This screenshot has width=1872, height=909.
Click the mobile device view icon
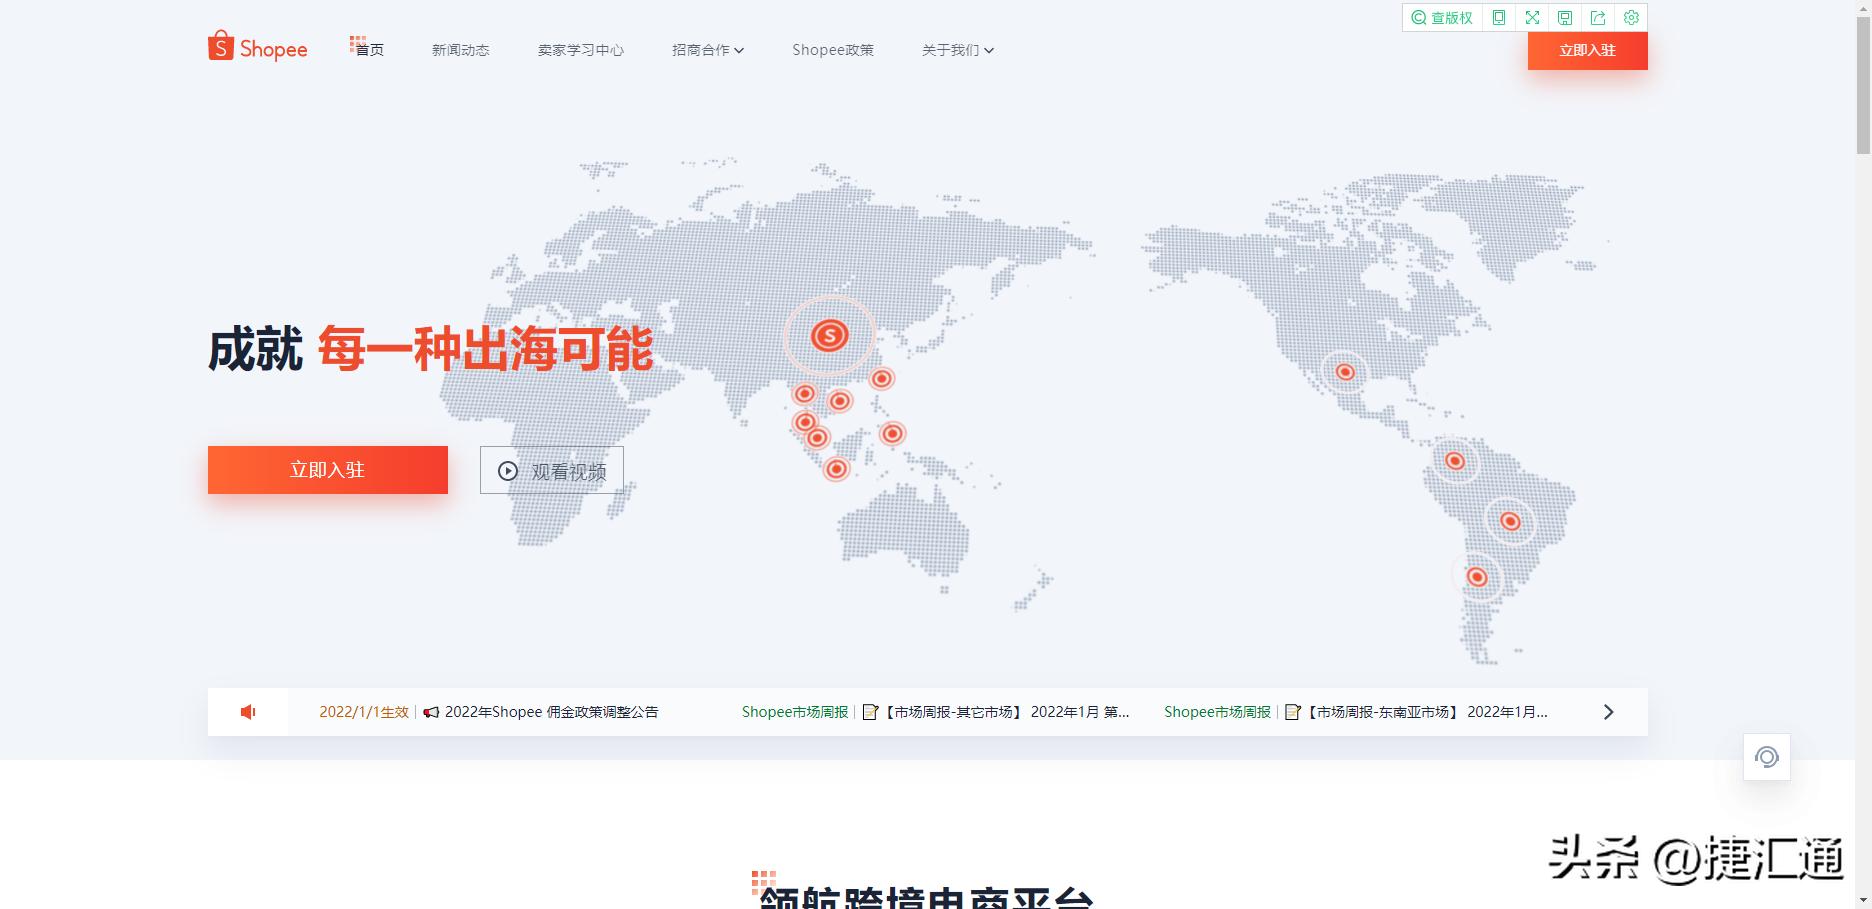pyautogui.click(x=1497, y=17)
